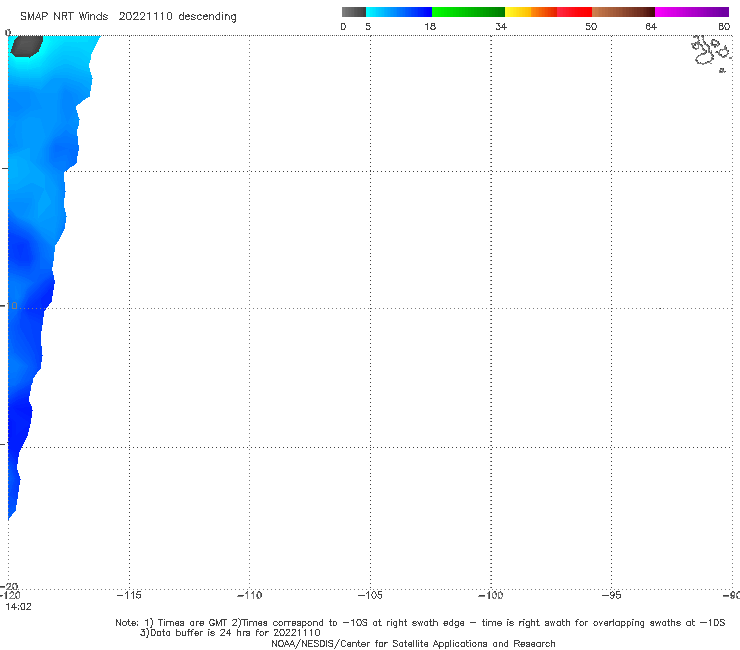The width and height of the screenshot is (740, 650).
Task: Click the title text 'SMAP NRT Winds'
Action: 64,16
